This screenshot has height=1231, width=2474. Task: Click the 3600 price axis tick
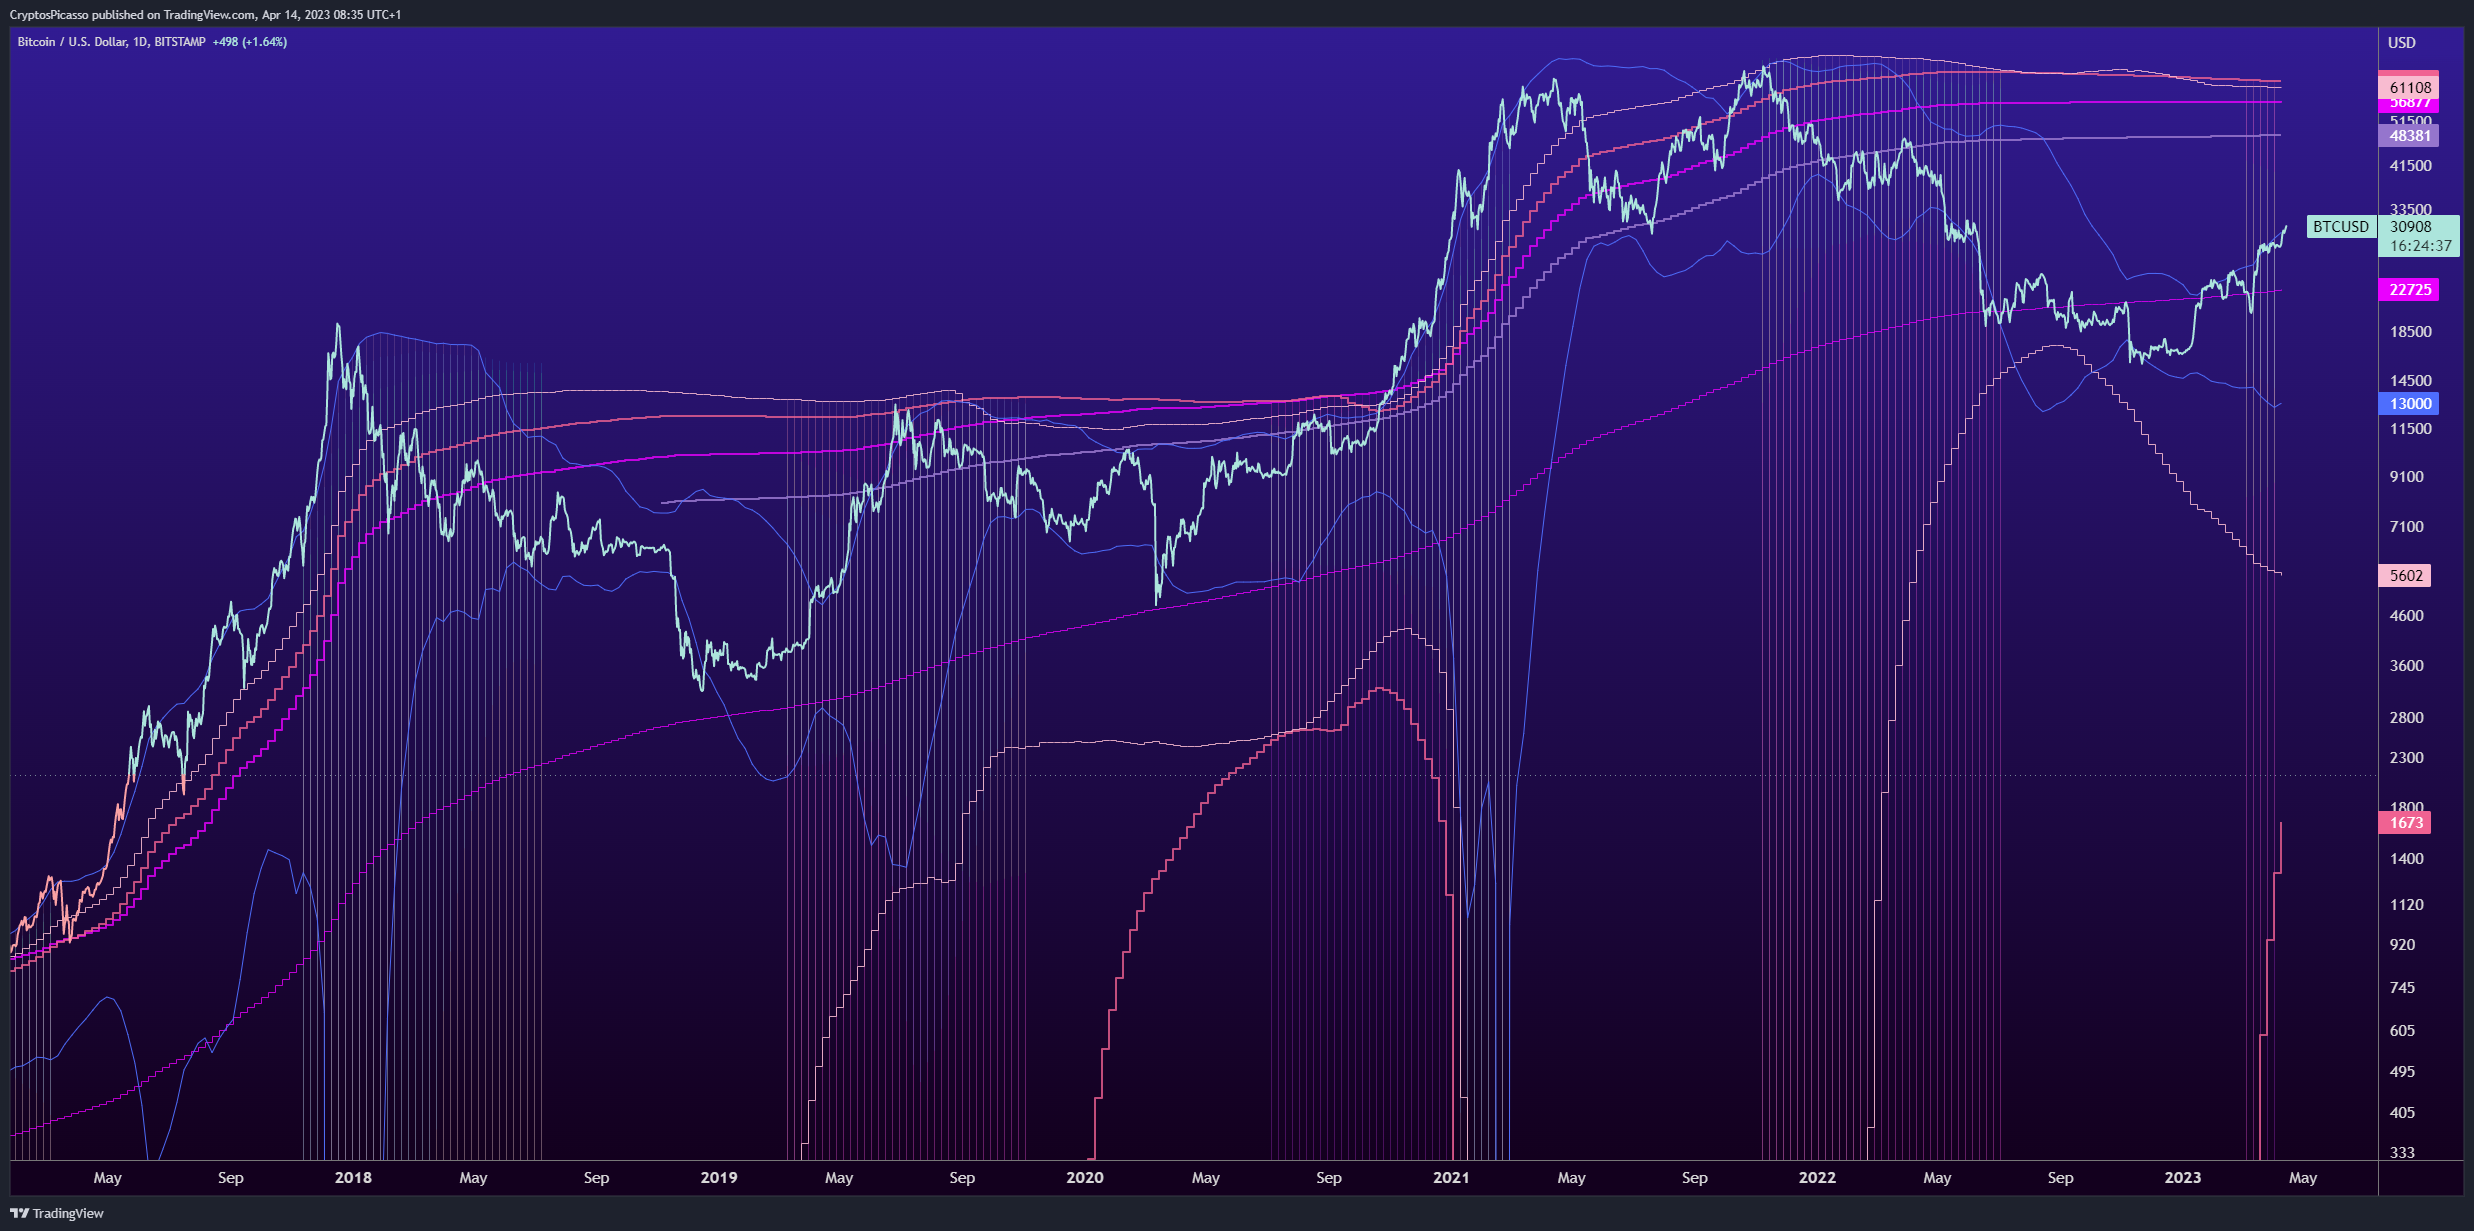(x=2407, y=666)
